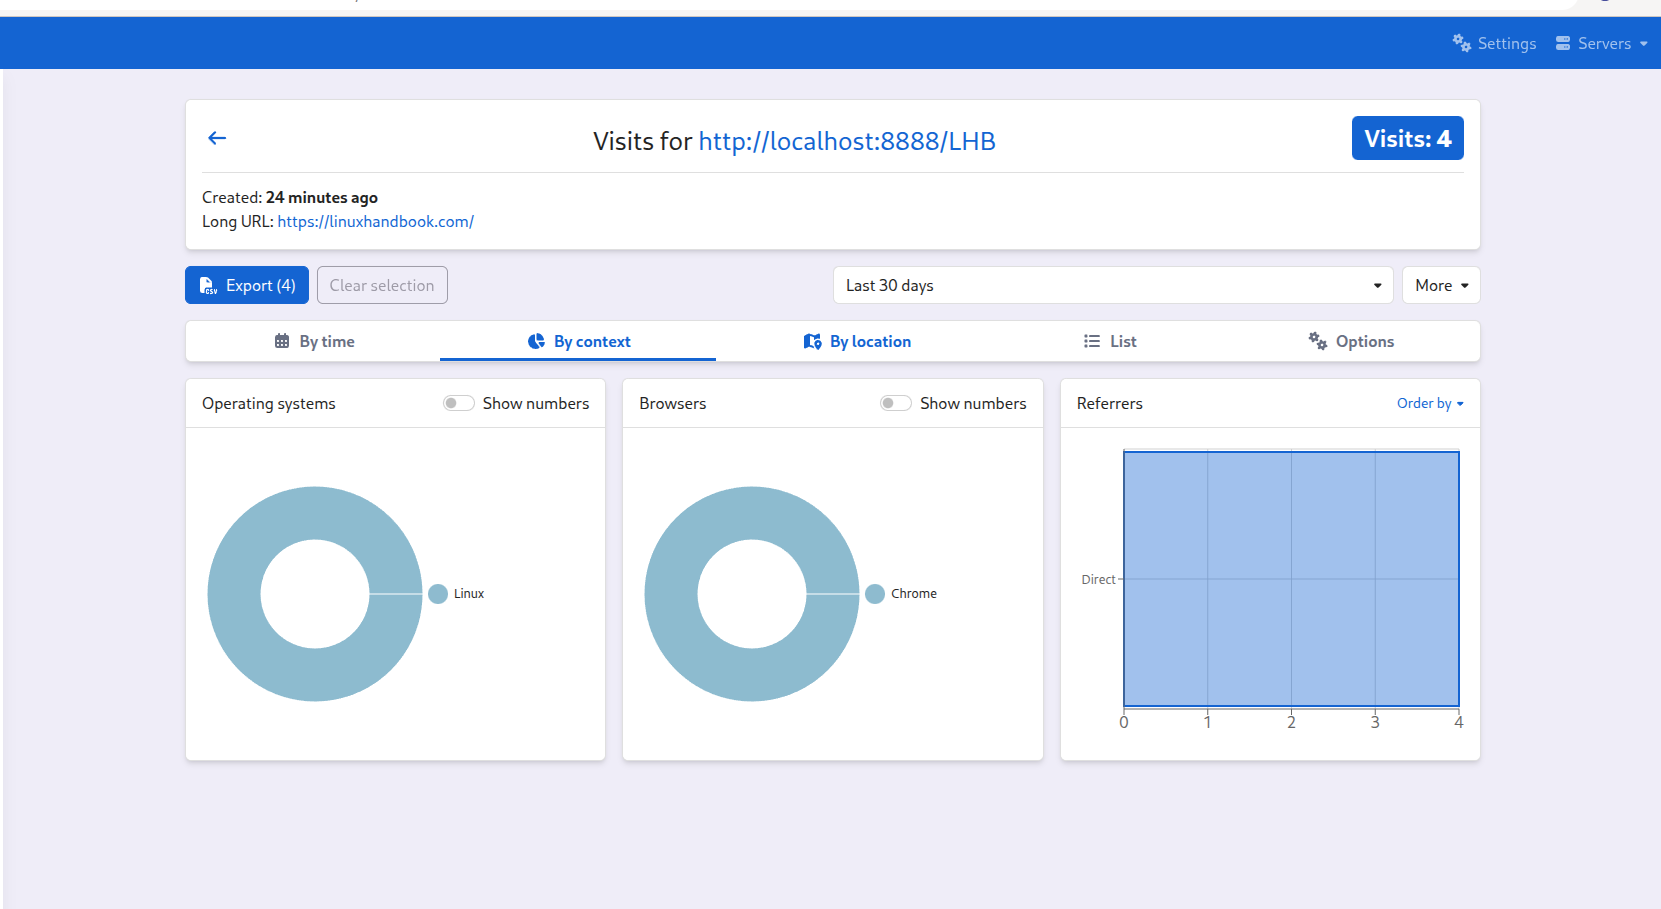
Task: Click the Servers stack icon in the navbar
Action: (1563, 43)
